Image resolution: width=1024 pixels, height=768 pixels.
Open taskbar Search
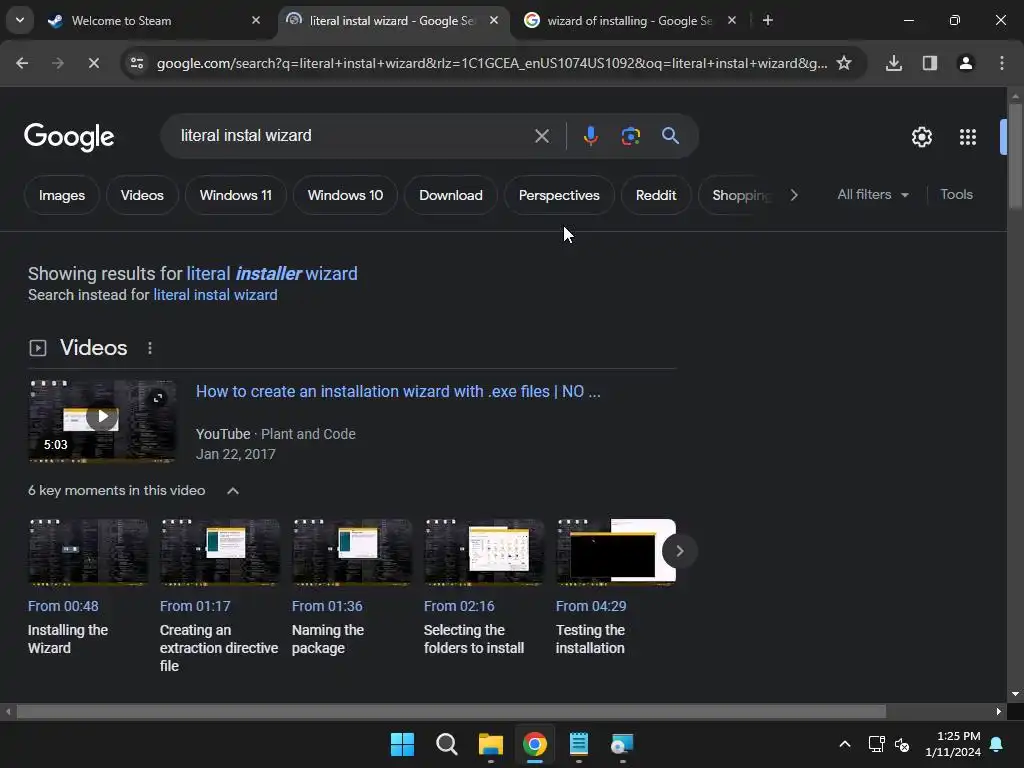(x=447, y=744)
